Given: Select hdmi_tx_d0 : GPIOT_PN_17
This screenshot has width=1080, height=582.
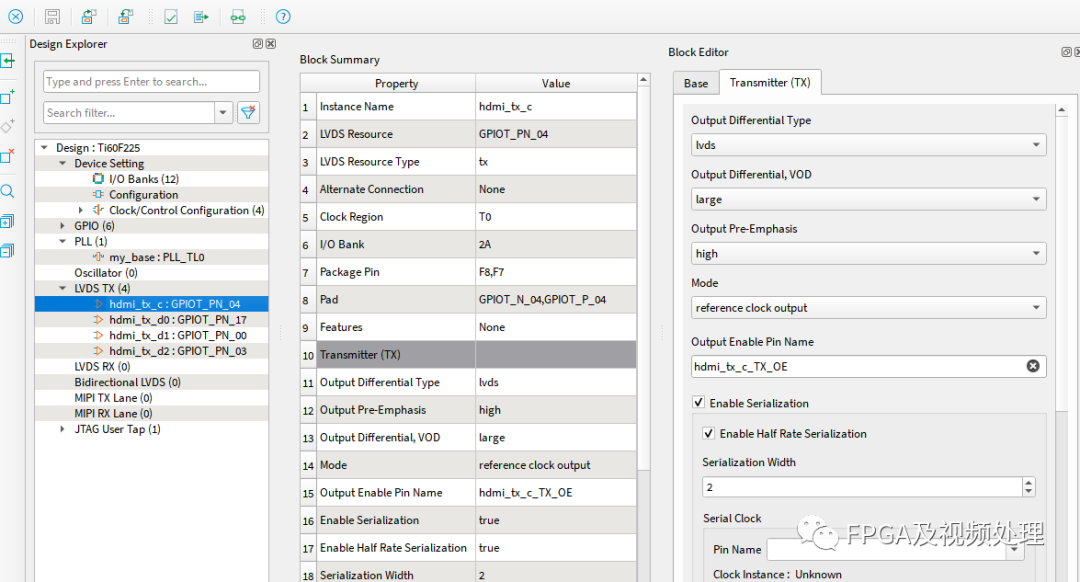Looking at the screenshot, I should [178, 320].
